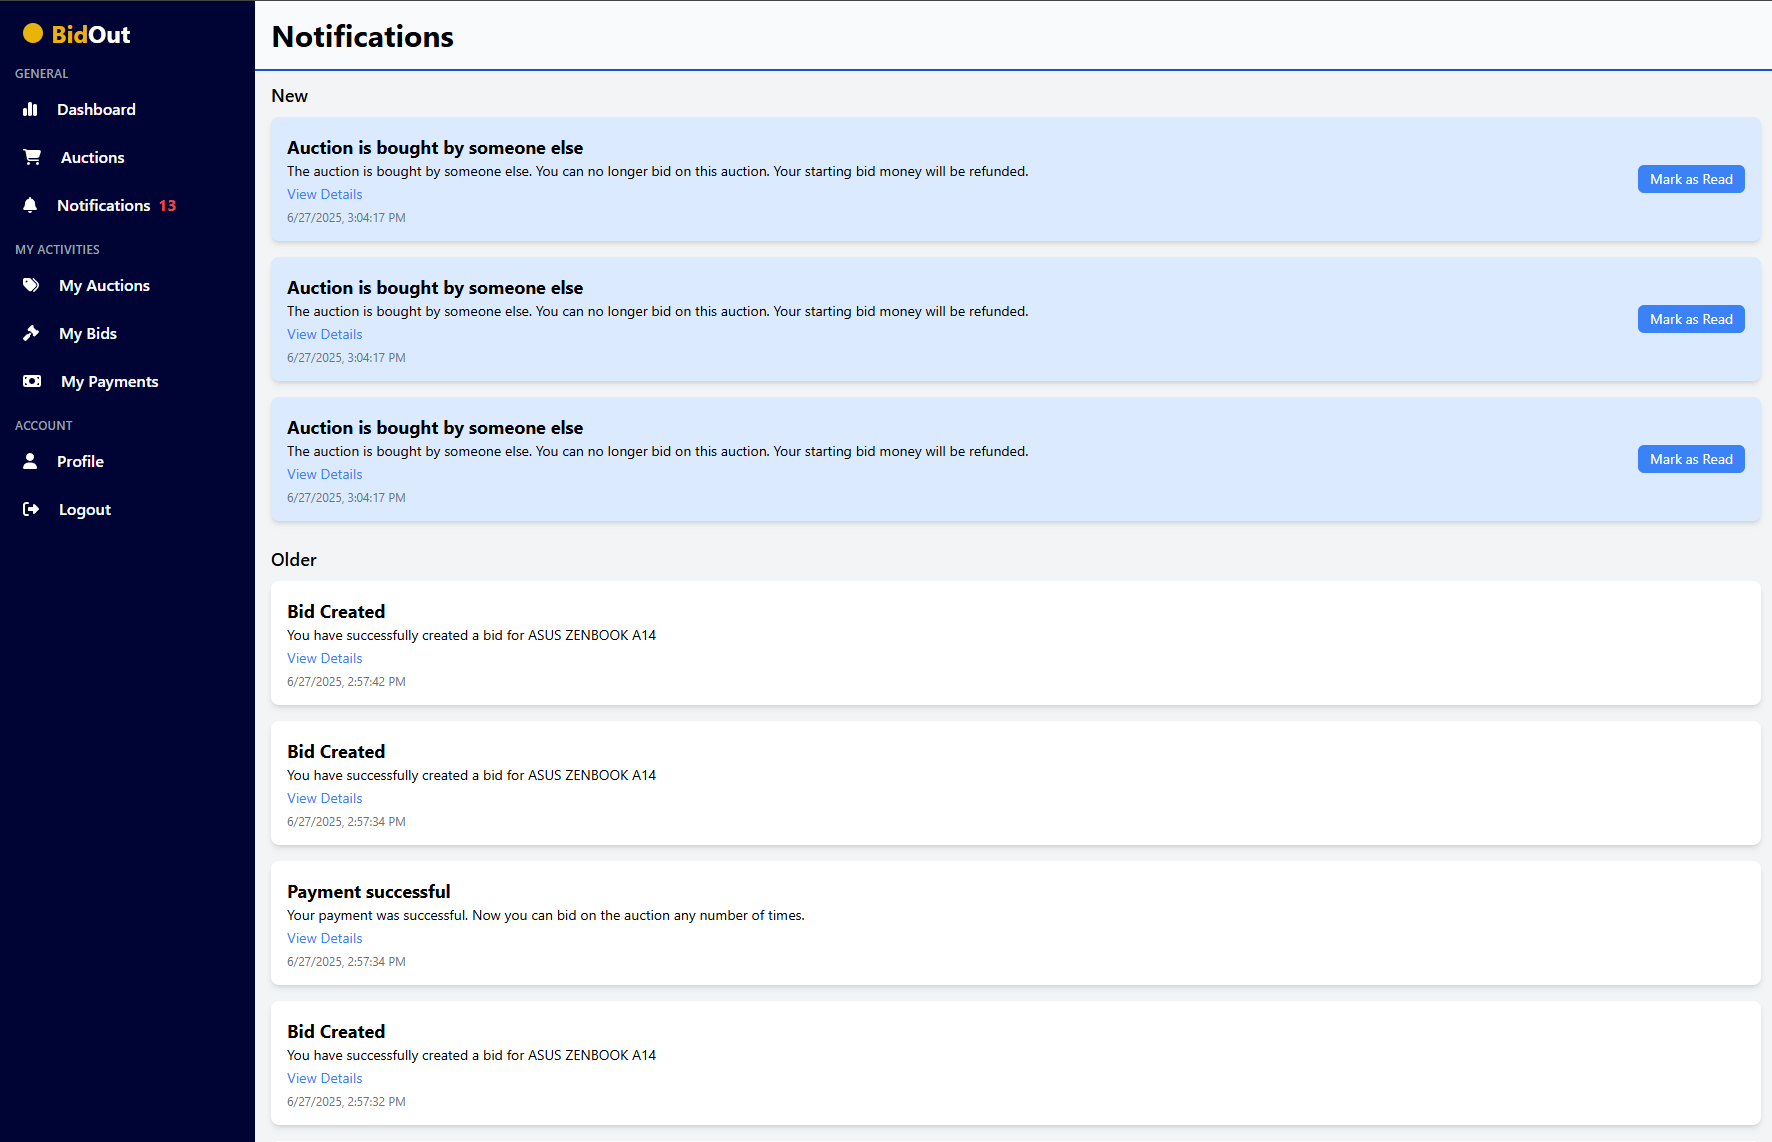This screenshot has height=1142, width=1772.
Task: Click the money bill My Payments icon
Action: pos(32,381)
